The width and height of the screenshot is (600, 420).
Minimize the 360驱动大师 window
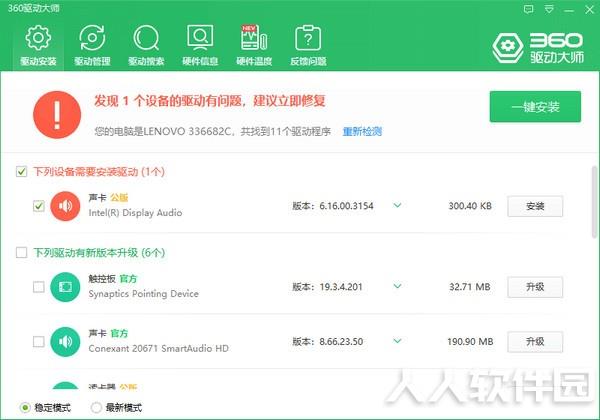569,10
